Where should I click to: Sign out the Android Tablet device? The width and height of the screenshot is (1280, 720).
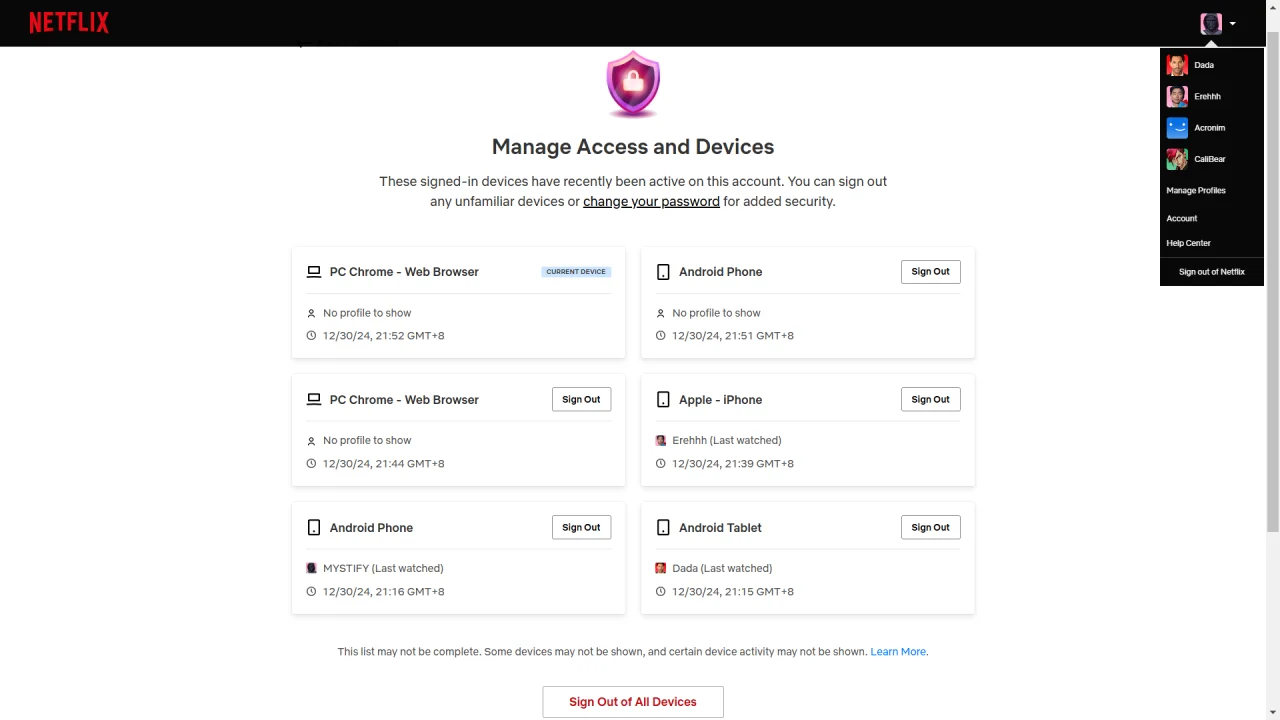(930, 527)
